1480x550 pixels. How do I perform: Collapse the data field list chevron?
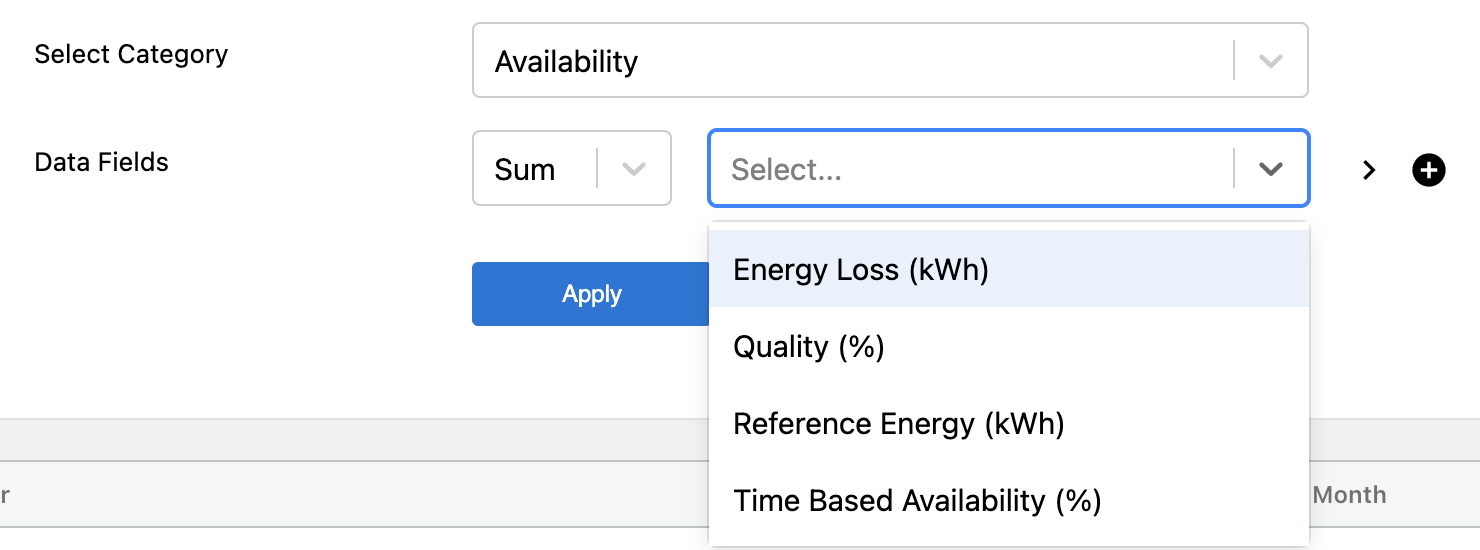1270,169
